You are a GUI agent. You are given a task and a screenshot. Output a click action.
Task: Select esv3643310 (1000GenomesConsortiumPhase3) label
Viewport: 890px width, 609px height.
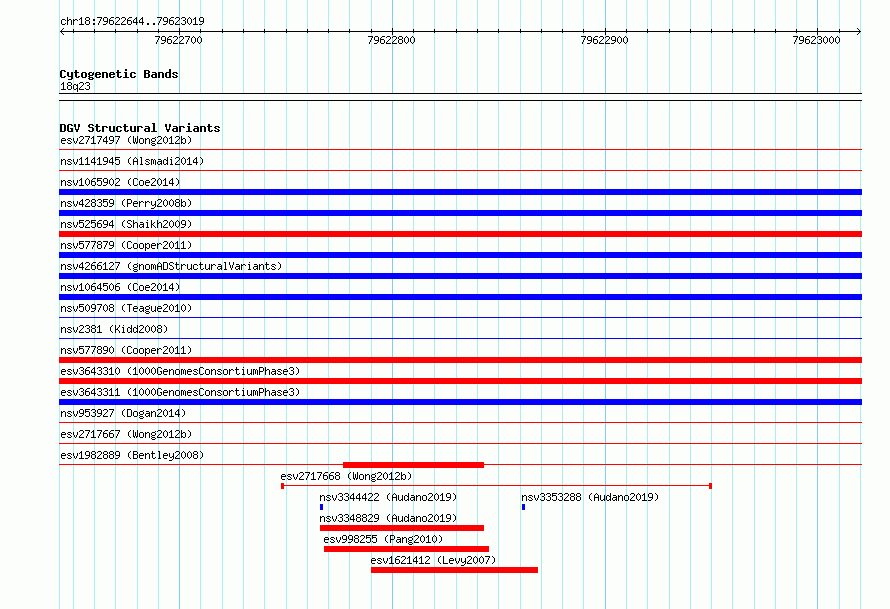click(x=180, y=371)
